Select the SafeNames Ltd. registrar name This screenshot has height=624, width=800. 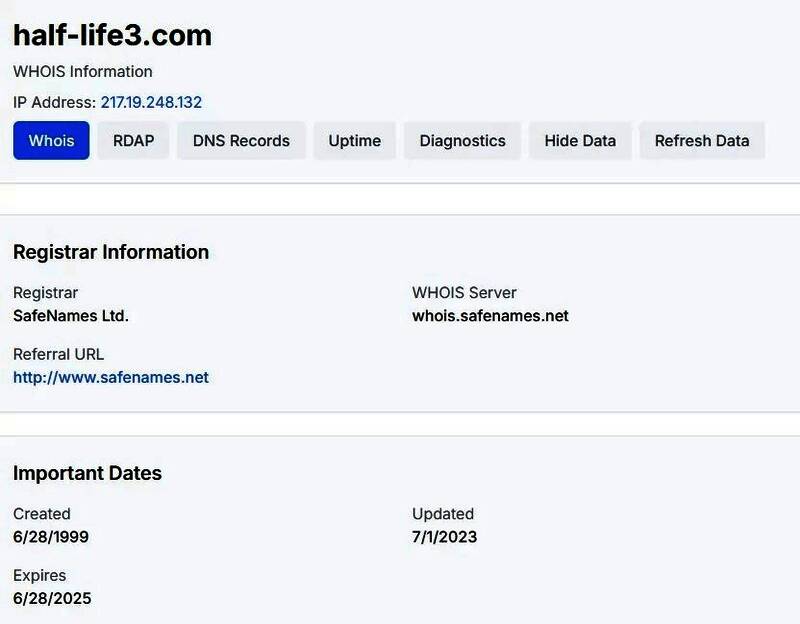point(71,316)
